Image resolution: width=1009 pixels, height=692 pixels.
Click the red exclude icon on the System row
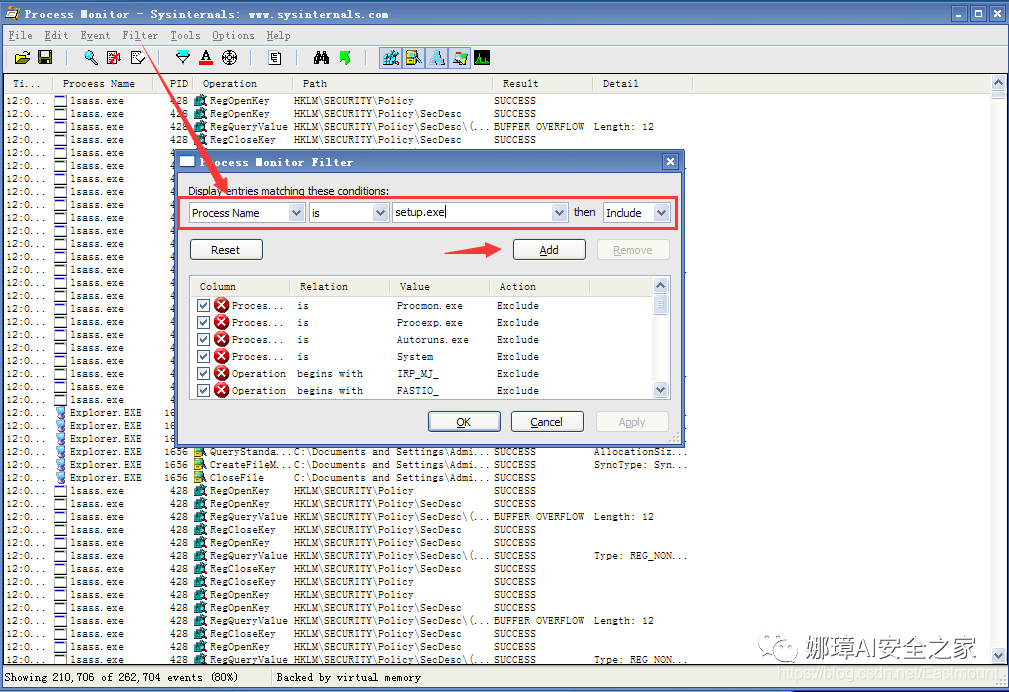[x=221, y=356]
